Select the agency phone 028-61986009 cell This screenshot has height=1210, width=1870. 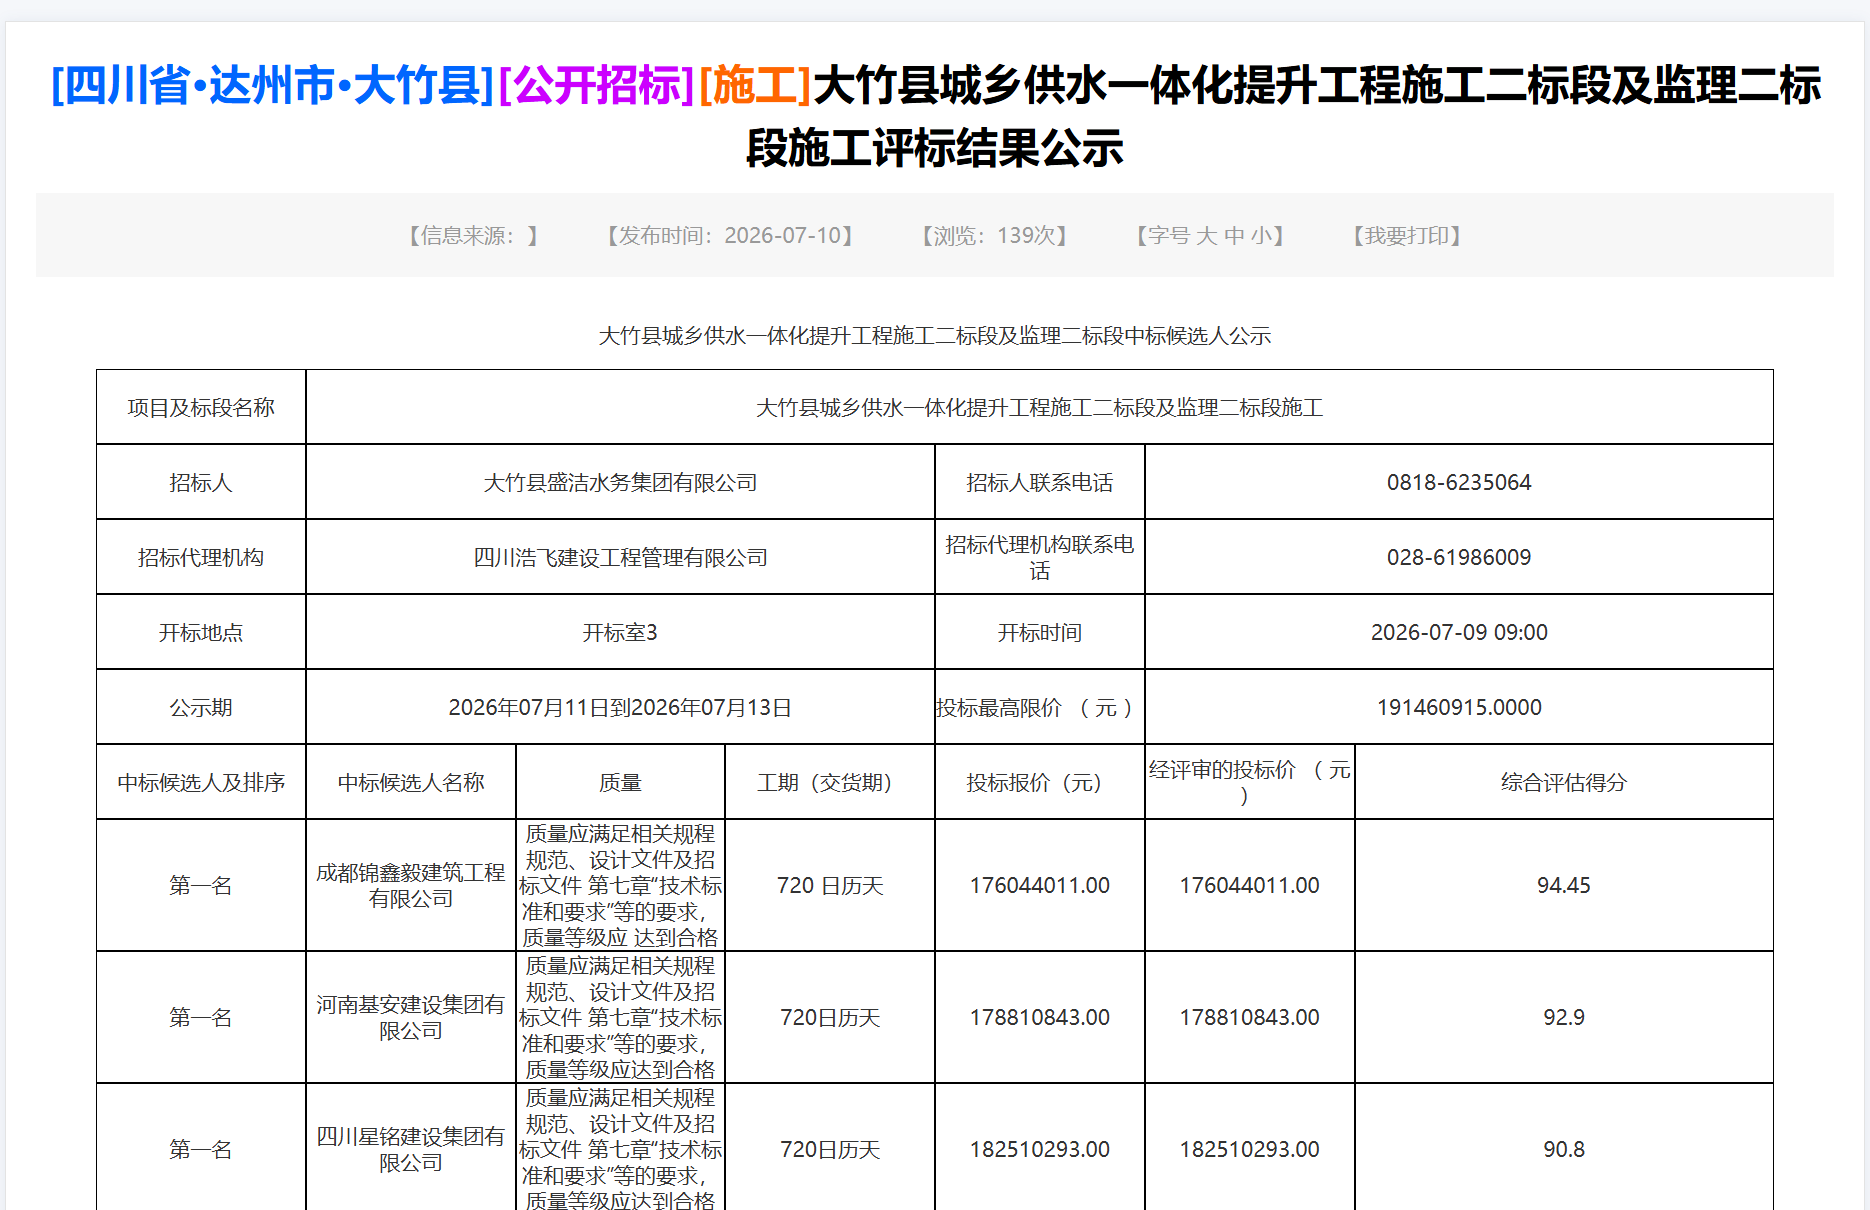coord(1459,557)
